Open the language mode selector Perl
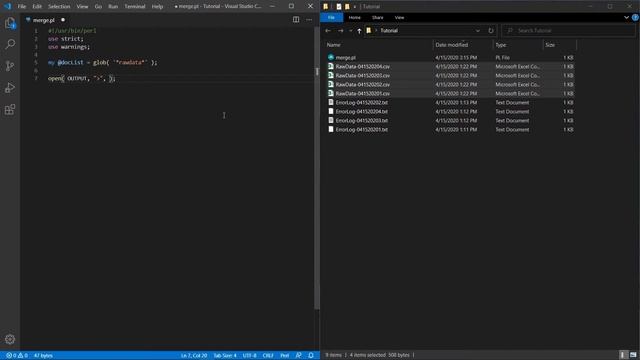The width and height of the screenshot is (640, 360). tap(284, 356)
